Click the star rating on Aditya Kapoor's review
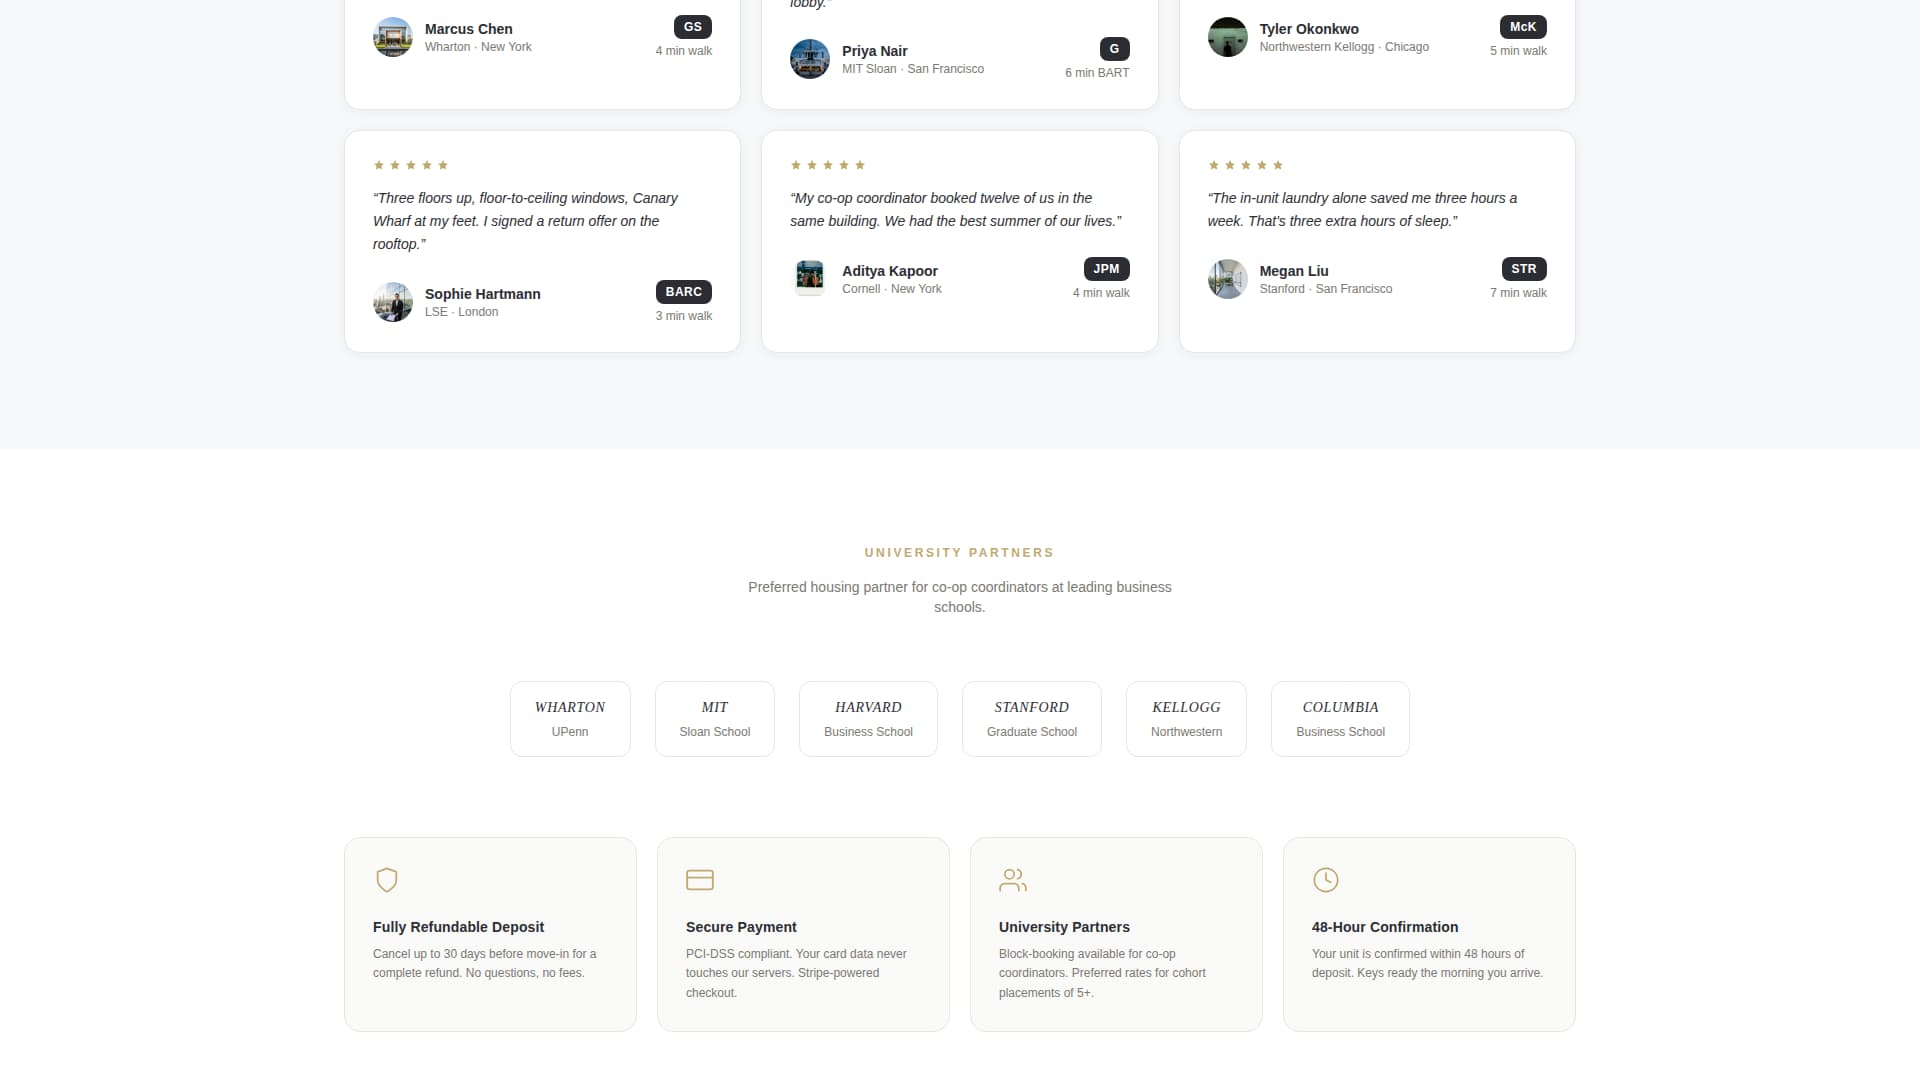Screen dimensions: 1920x1080 (828, 165)
